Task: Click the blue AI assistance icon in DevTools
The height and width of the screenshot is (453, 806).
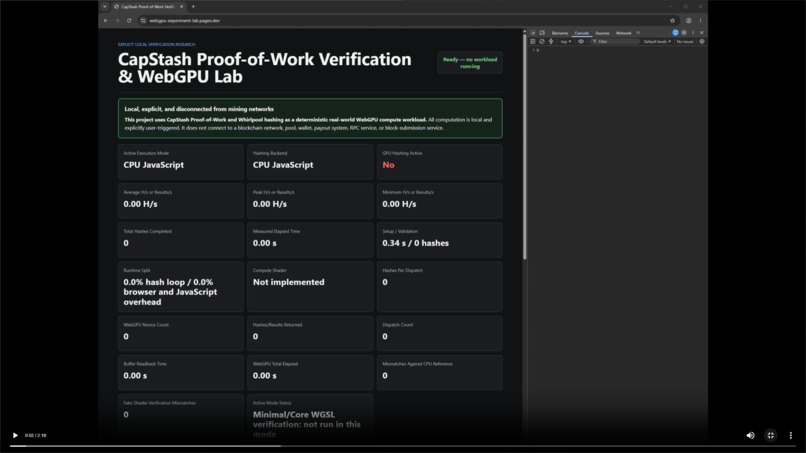Action: pyautogui.click(x=675, y=32)
